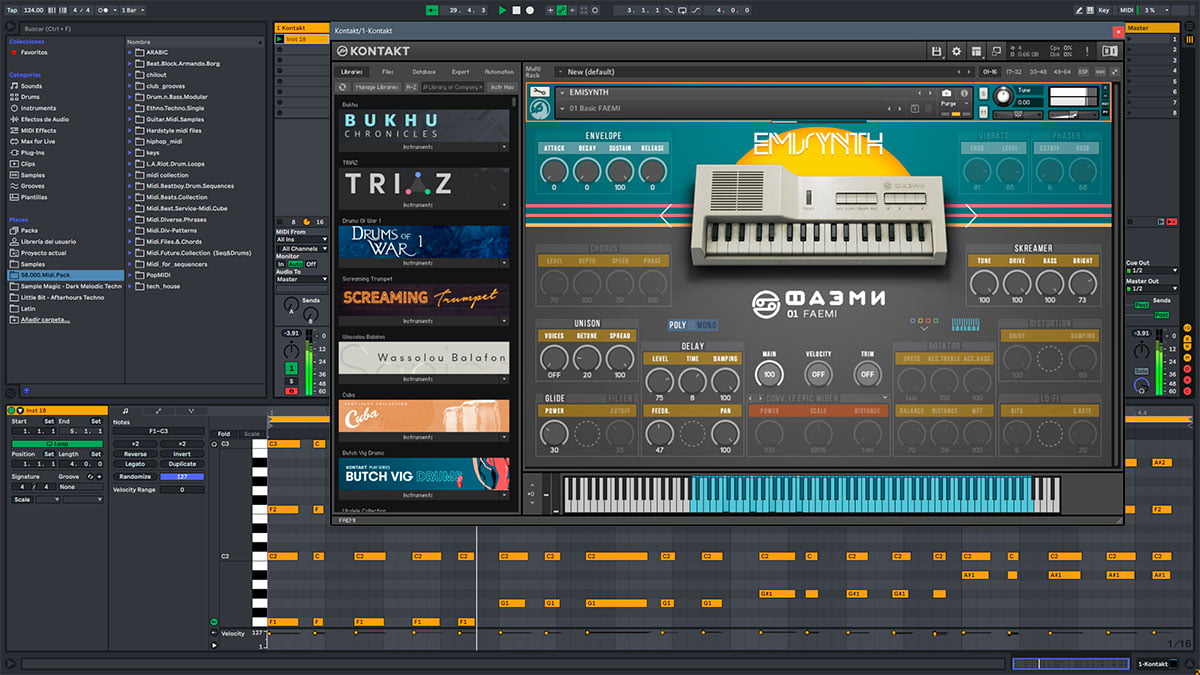This screenshot has height=675, width=1200.
Task: Toggle Fold in piano roll
Action: click(224, 434)
